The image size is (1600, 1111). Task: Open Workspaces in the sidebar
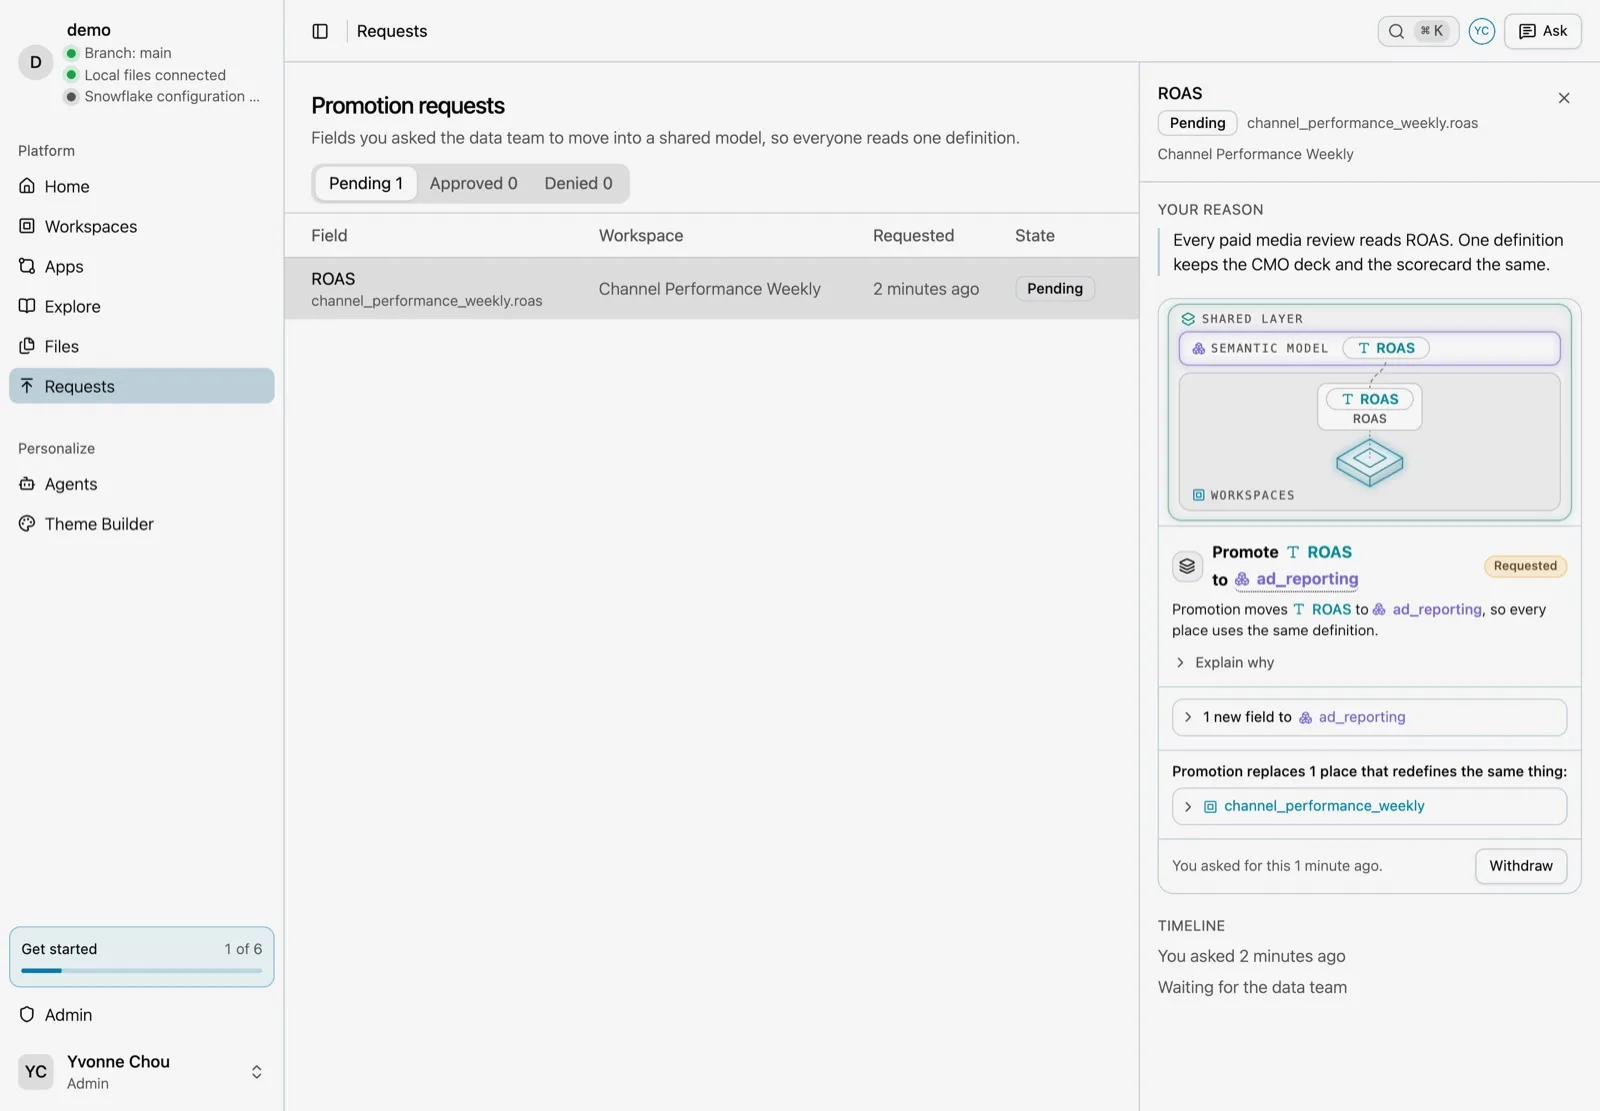(x=142, y=226)
